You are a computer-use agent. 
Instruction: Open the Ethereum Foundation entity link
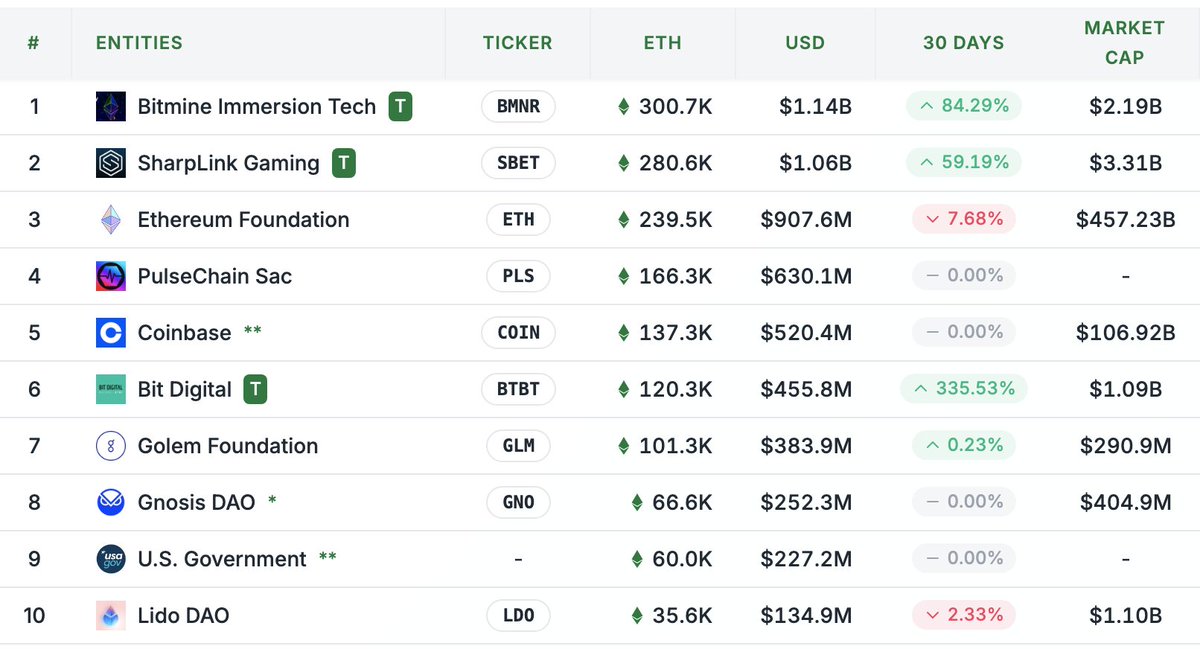click(x=244, y=220)
